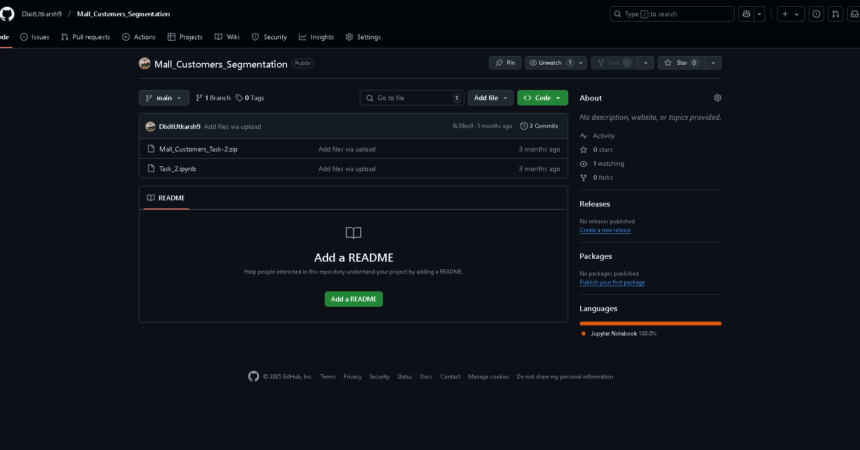The height and width of the screenshot is (450, 860).
Task: Expand the Copilot dropdown arrow
Action: click(760, 14)
